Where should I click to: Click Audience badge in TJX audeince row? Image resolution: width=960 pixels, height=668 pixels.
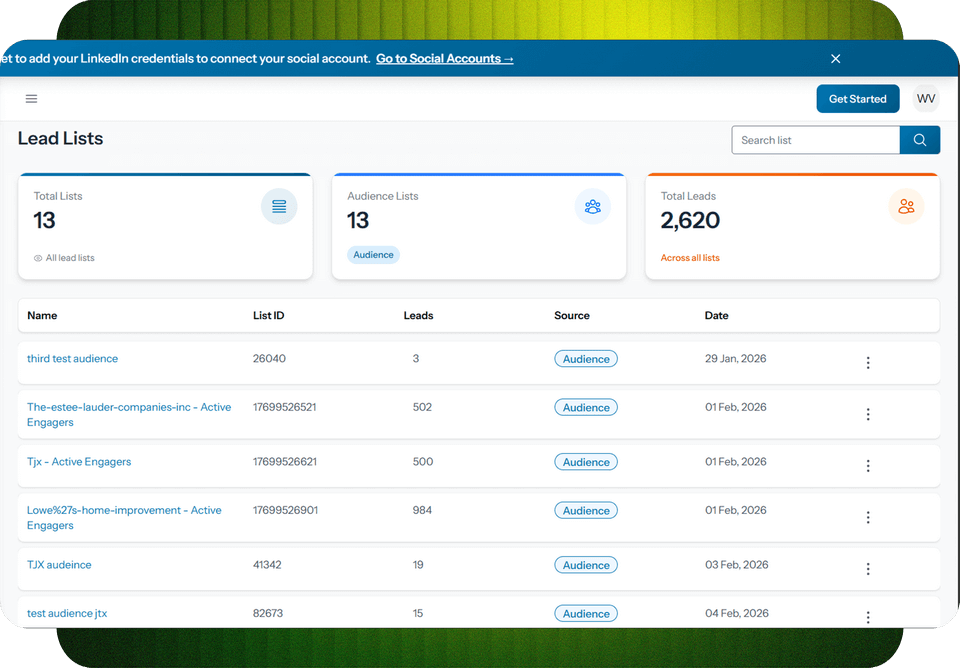(586, 565)
